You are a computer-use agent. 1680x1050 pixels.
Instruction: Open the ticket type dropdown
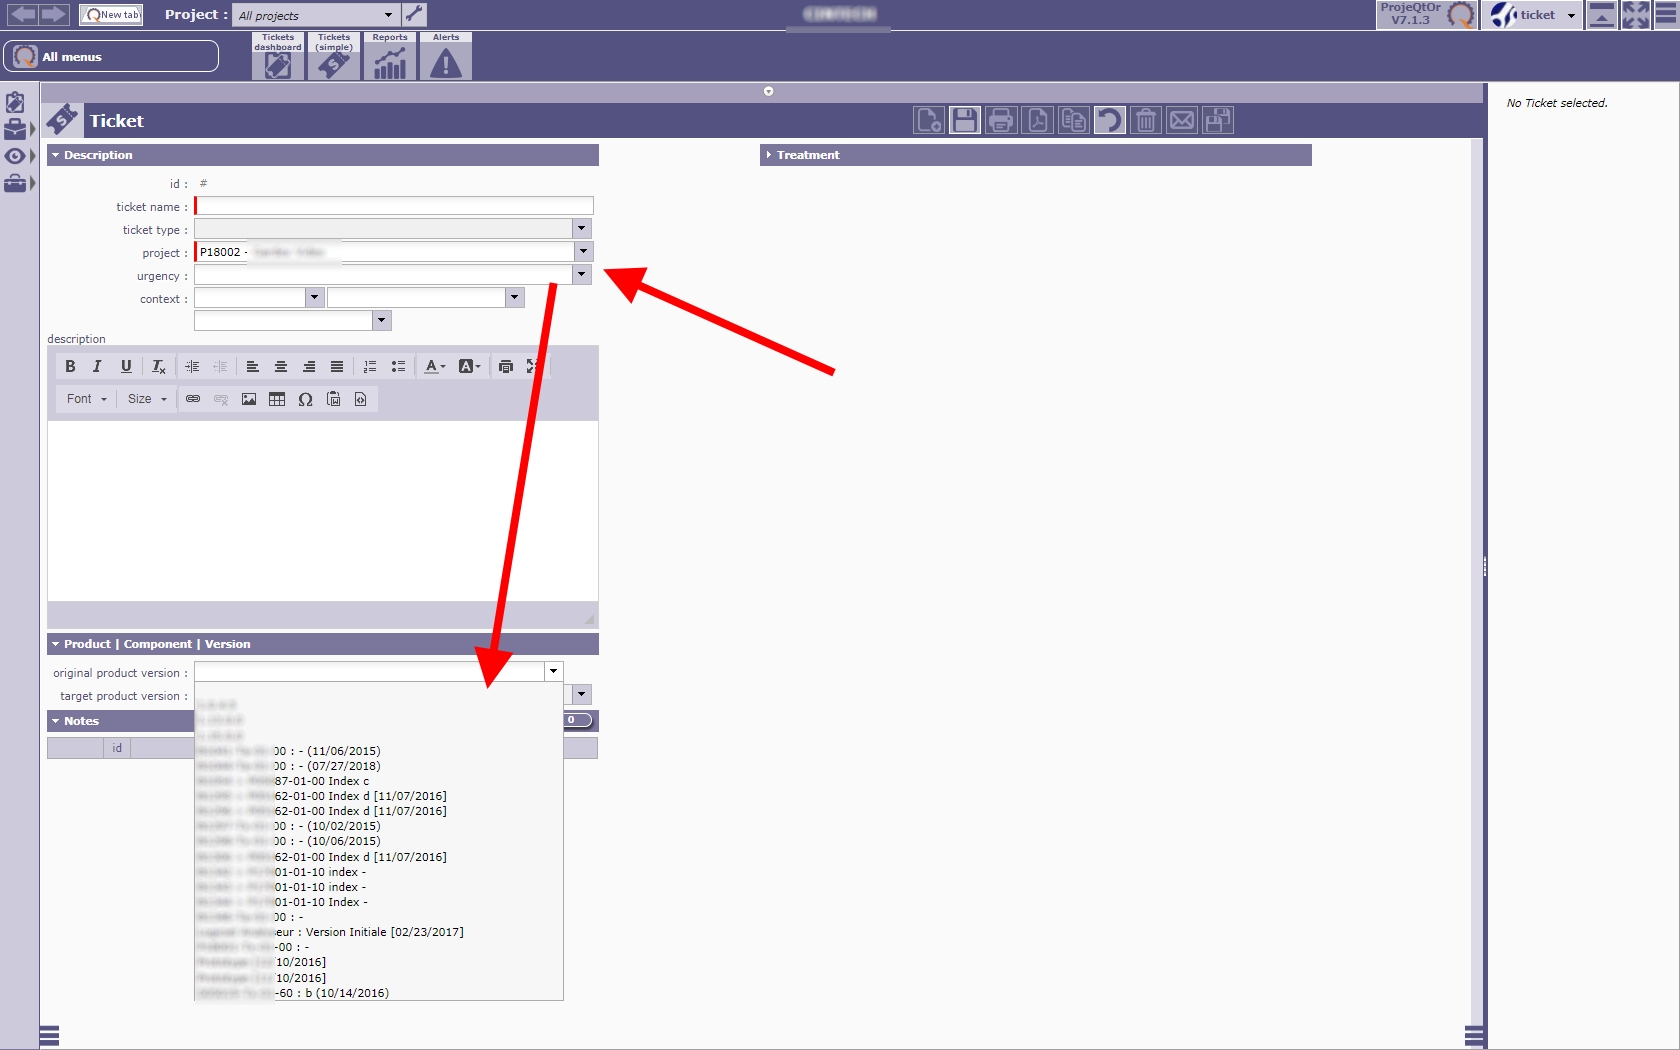click(x=581, y=229)
